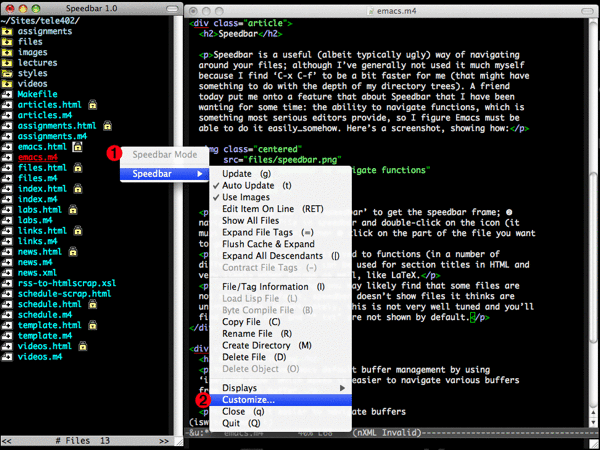The image size is (600, 450).
Task: Choose Quit (Q) menu item
Action: tap(280, 424)
